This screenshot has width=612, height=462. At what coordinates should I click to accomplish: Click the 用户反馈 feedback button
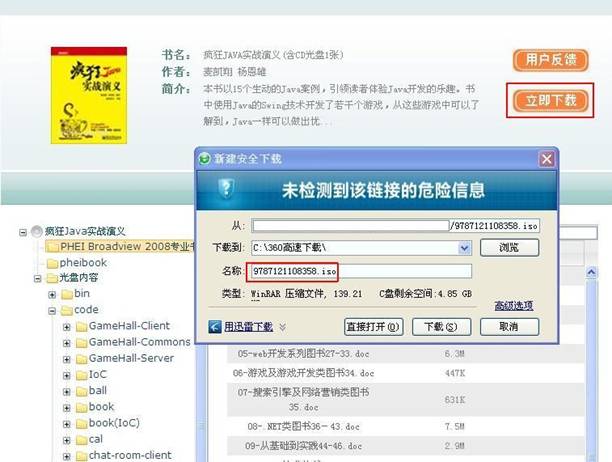550,60
